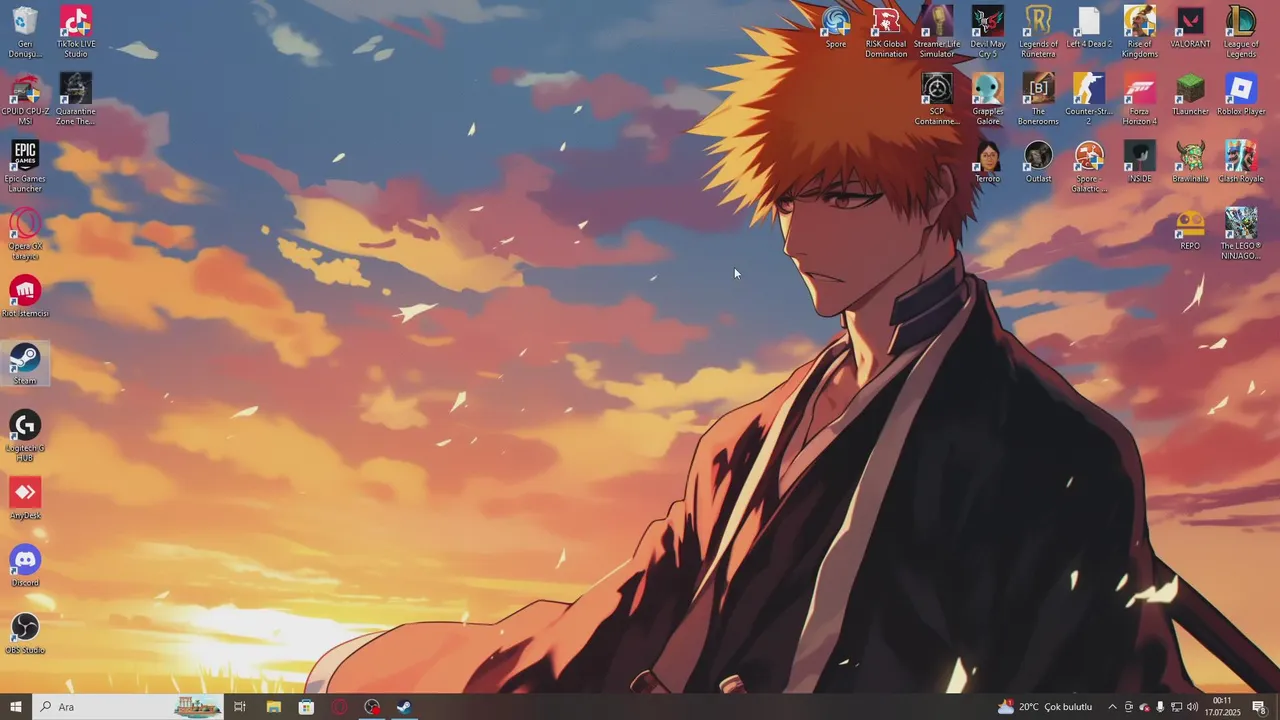Click the Meet Now camera tray icon
Screen dimensions: 1280x720
1129,707
